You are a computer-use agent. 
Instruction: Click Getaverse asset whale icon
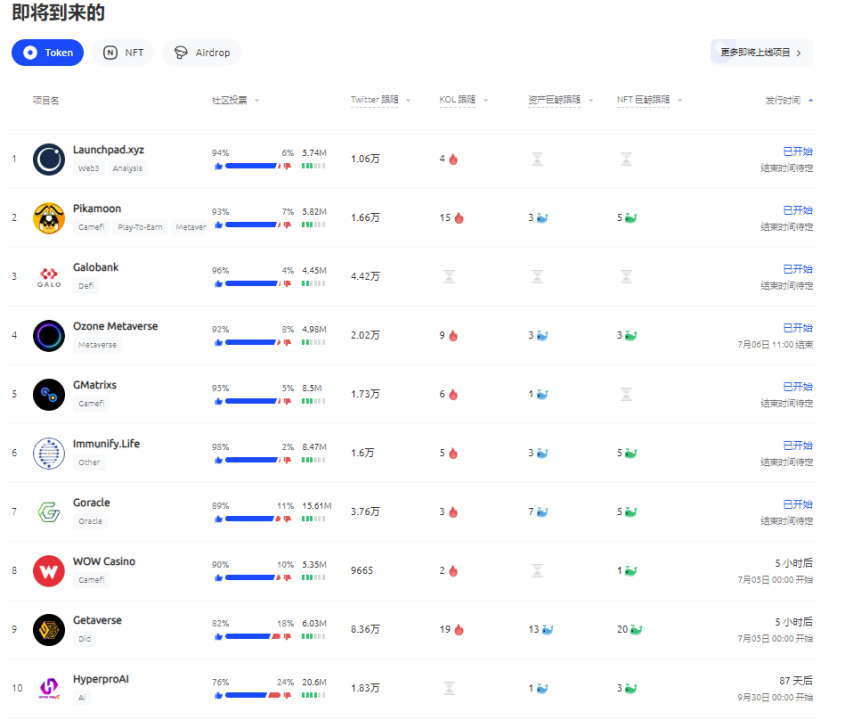click(548, 629)
